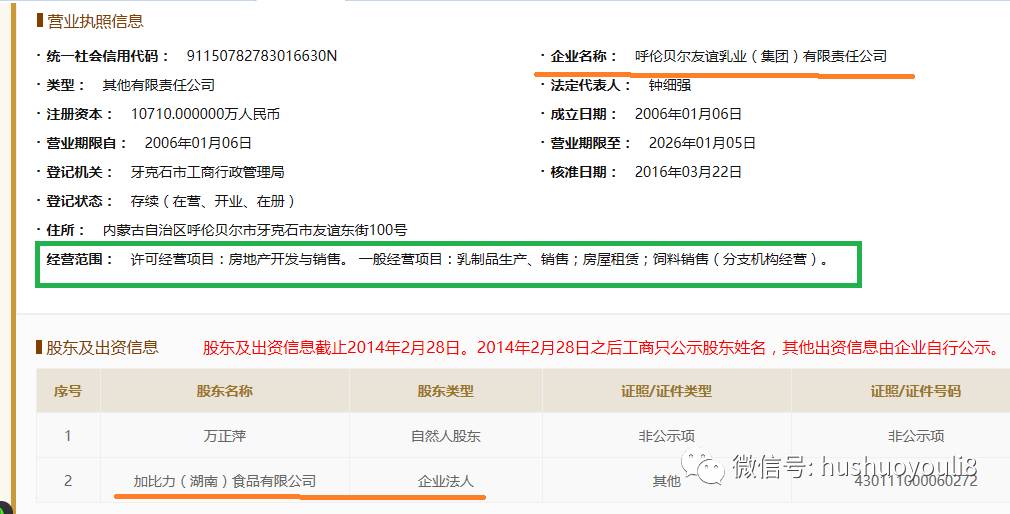
Task: Click the 注册资本 label
Action: coord(79,114)
